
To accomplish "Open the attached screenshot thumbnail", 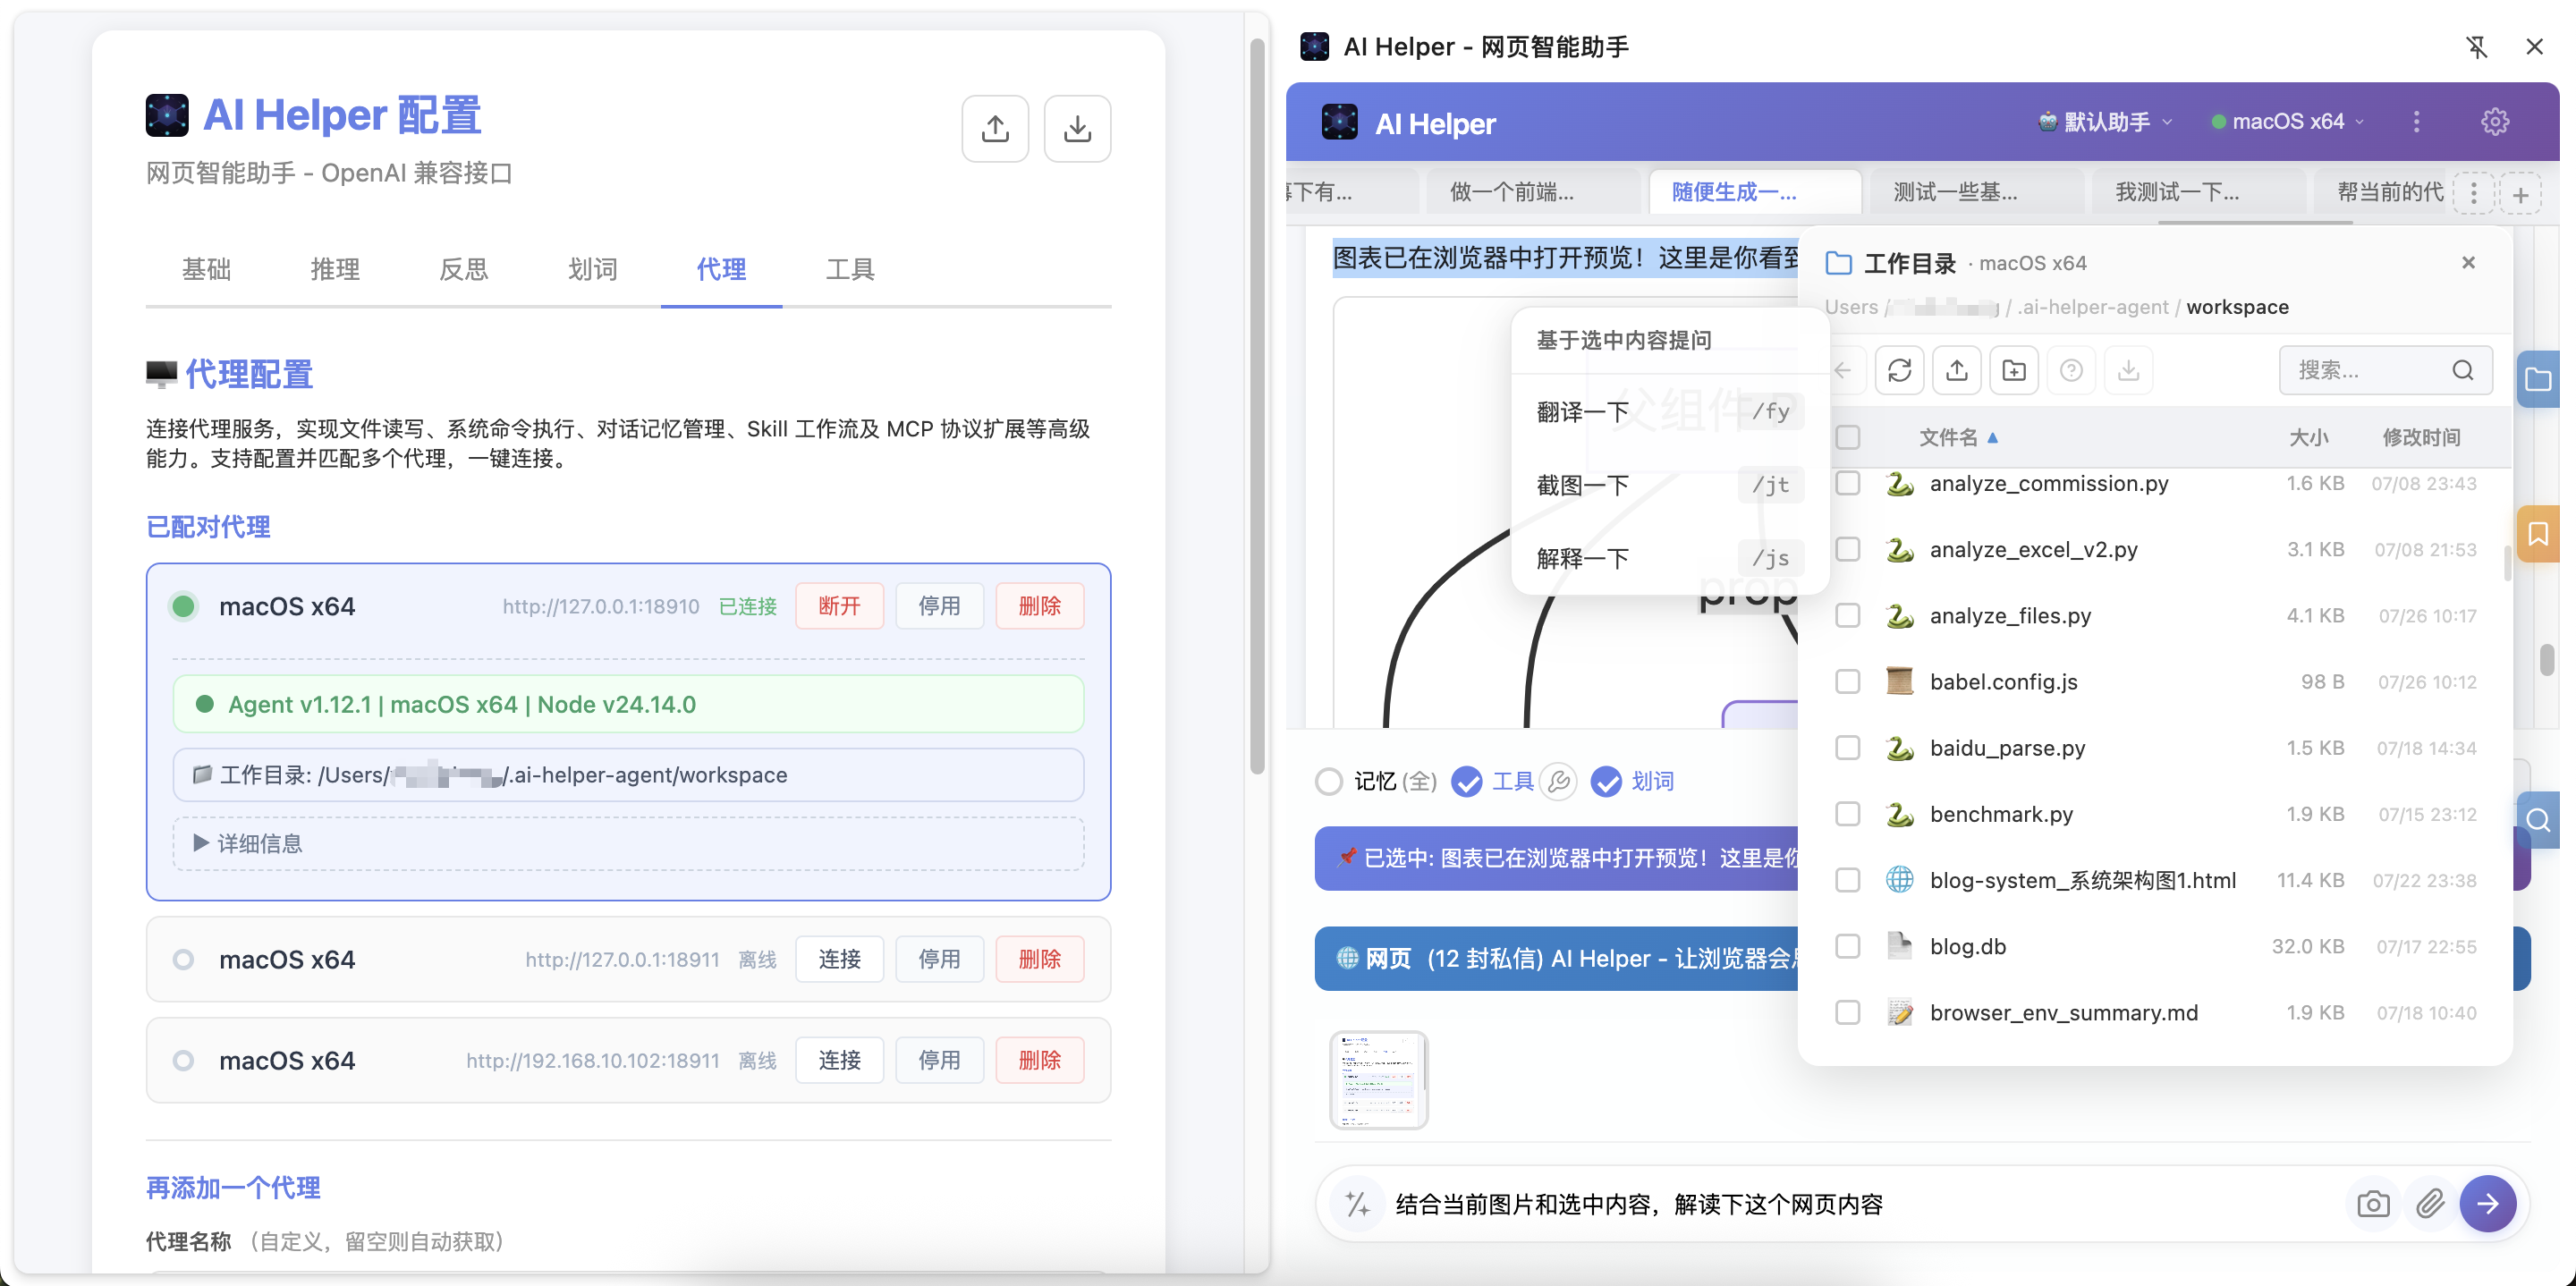I will (x=1378, y=1080).
